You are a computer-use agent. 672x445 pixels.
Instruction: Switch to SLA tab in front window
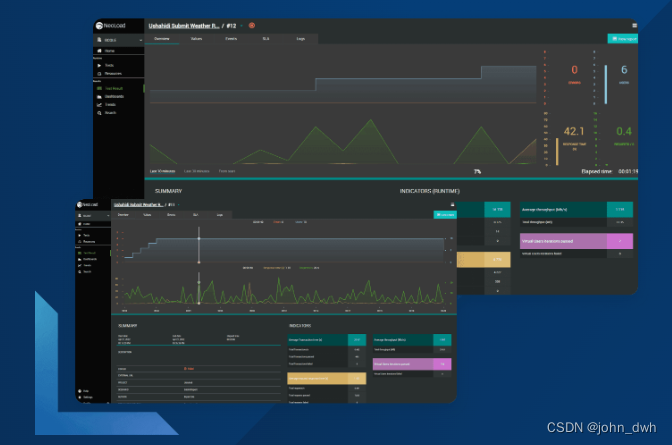(x=195, y=215)
